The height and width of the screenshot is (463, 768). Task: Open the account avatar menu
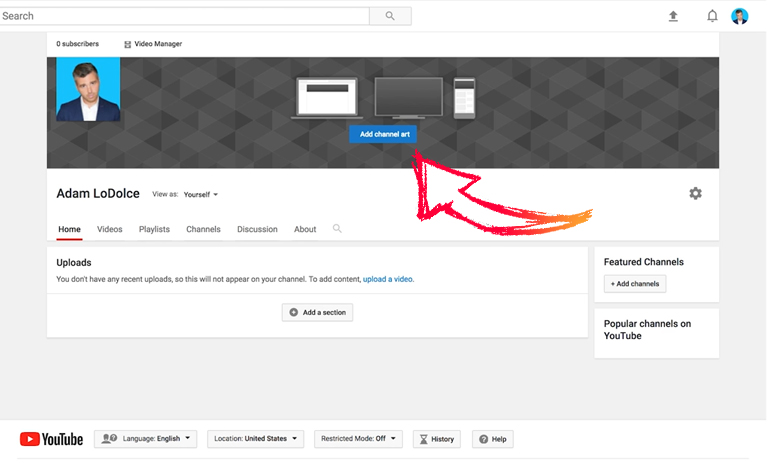coord(740,16)
